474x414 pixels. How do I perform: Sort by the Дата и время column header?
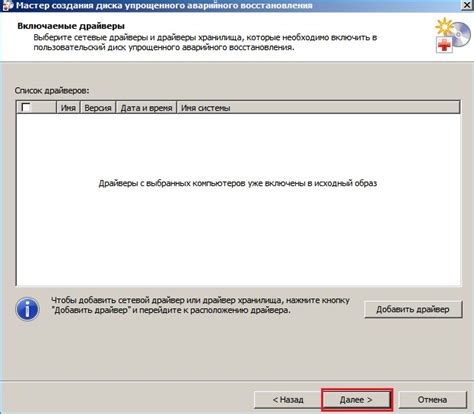[x=146, y=108]
